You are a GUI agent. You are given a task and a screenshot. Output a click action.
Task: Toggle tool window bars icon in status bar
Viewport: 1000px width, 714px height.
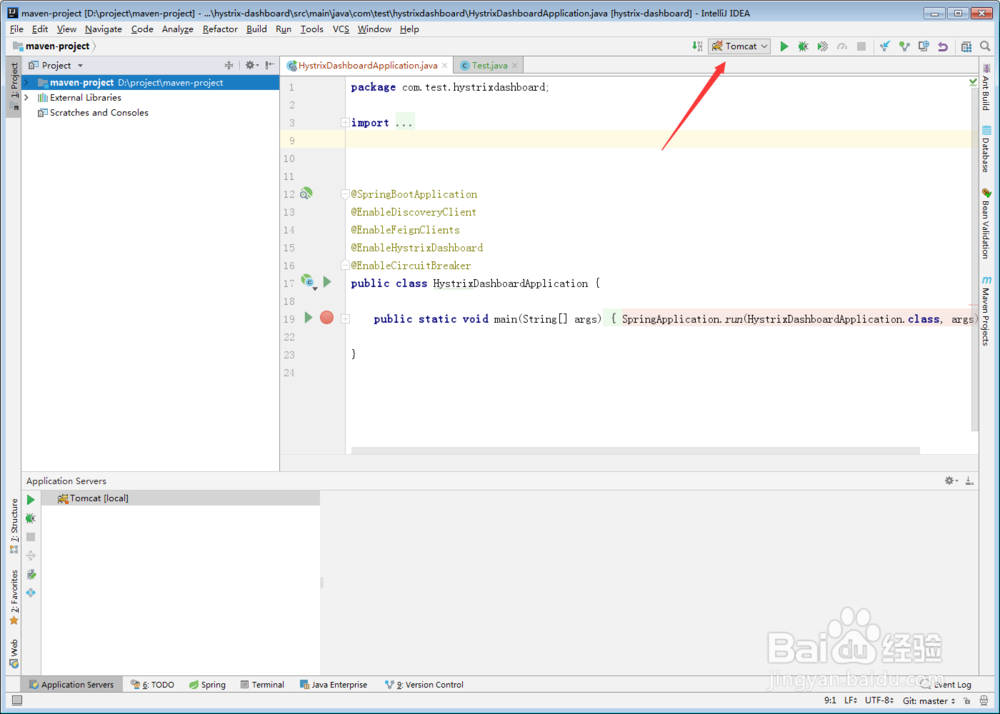pos(17,701)
